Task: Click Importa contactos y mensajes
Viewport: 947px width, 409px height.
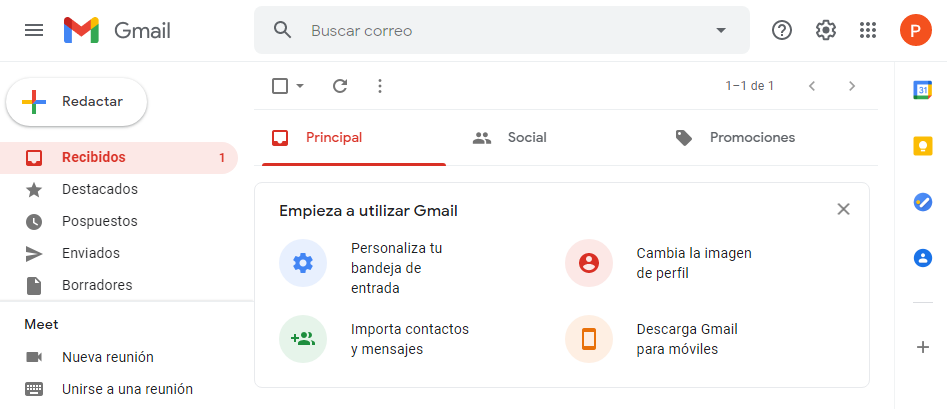Action: click(409, 339)
